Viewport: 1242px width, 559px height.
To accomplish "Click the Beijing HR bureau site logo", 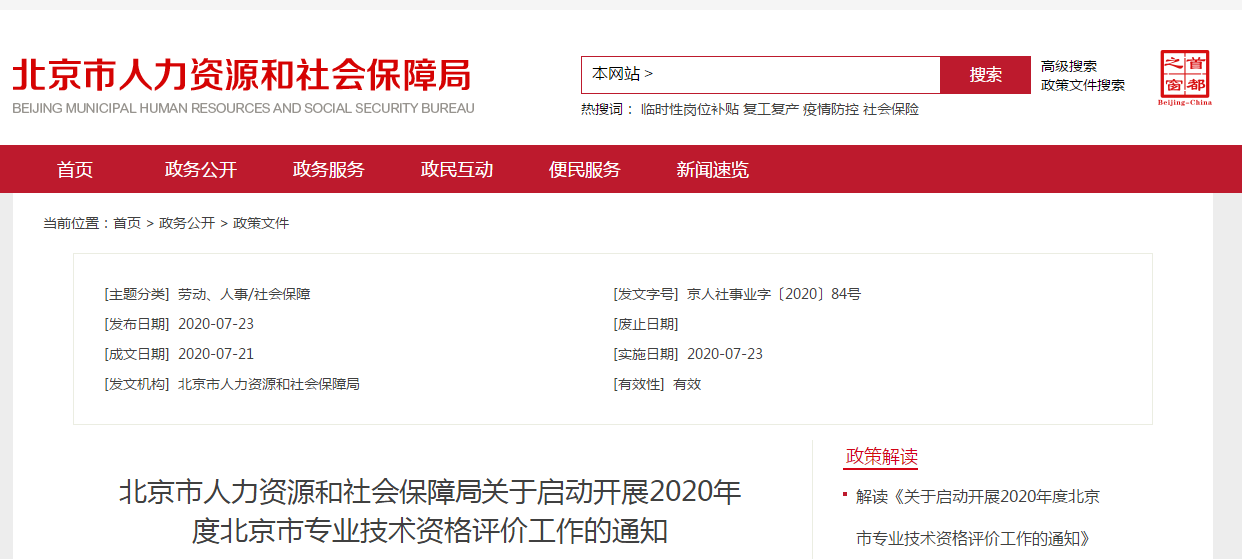I will click(x=242, y=86).
